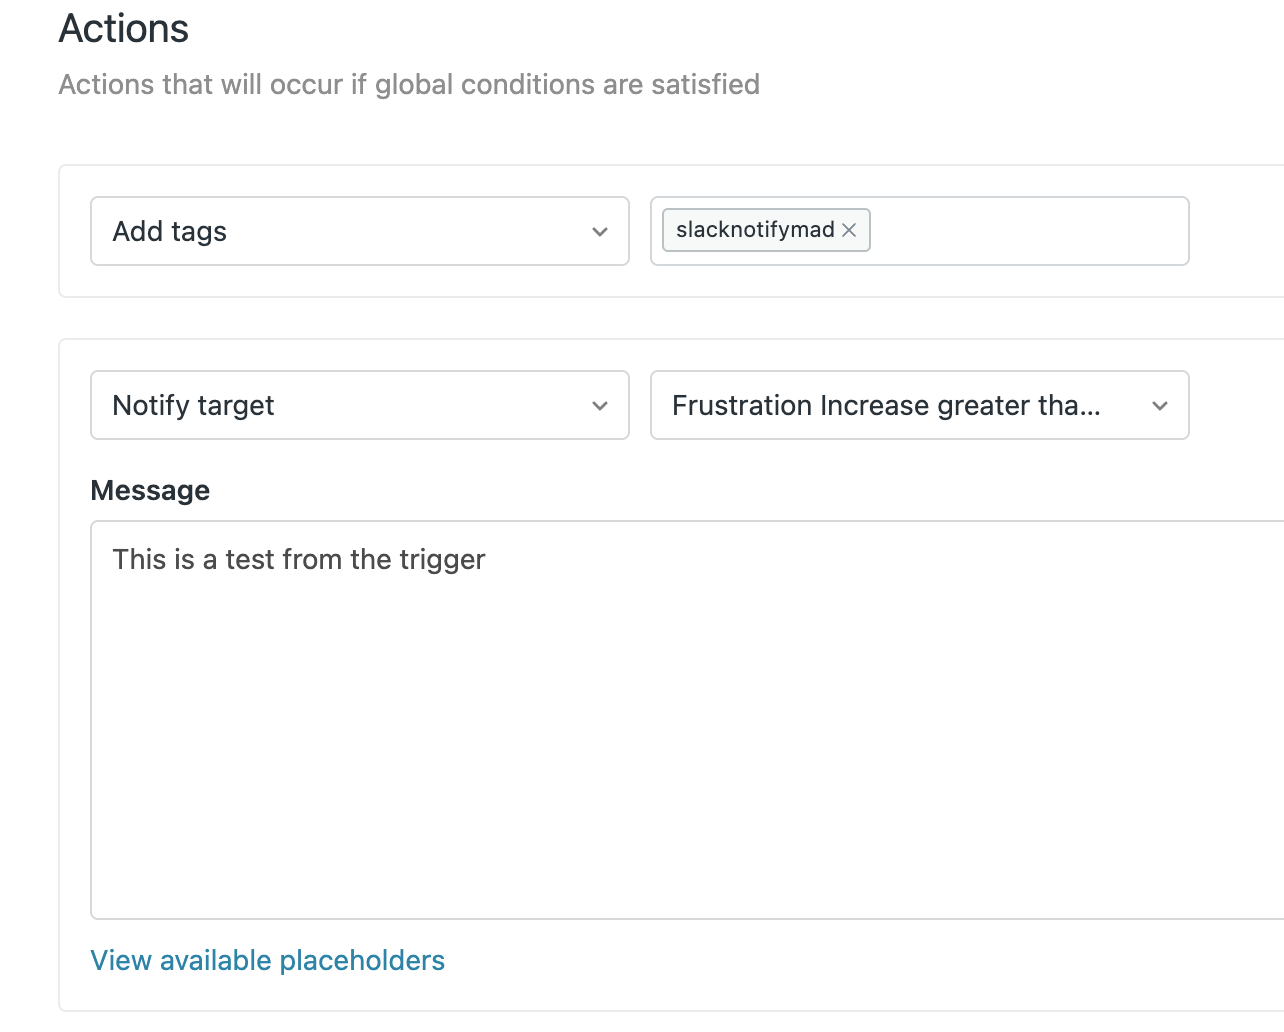This screenshot has width=1284, height=1032.
Task: Click the "Notify target" label text in dropdown
Action: [x=193, y=405]
